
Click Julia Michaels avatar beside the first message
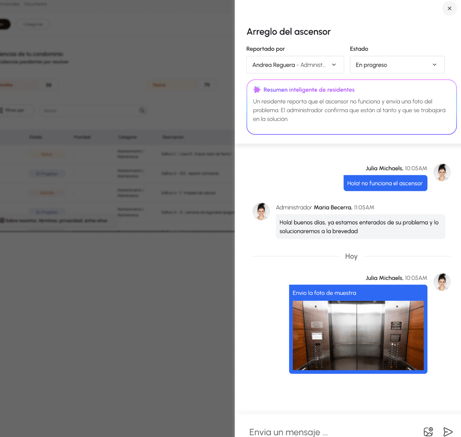442,172
